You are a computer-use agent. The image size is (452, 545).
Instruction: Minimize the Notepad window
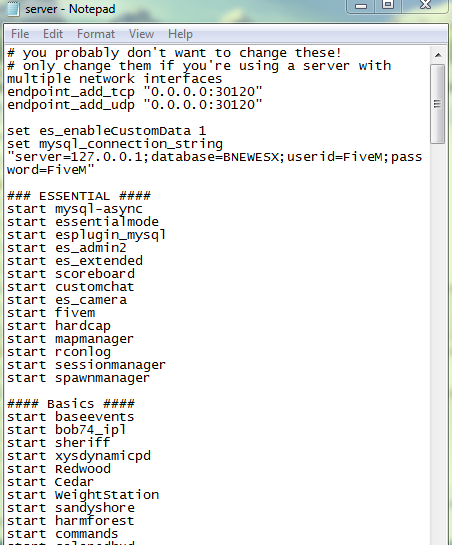coord(361,6)
